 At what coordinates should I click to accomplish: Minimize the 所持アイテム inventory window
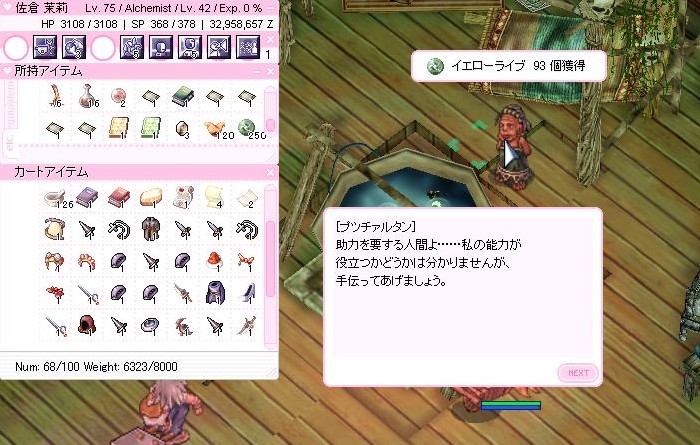coord(257,71)
